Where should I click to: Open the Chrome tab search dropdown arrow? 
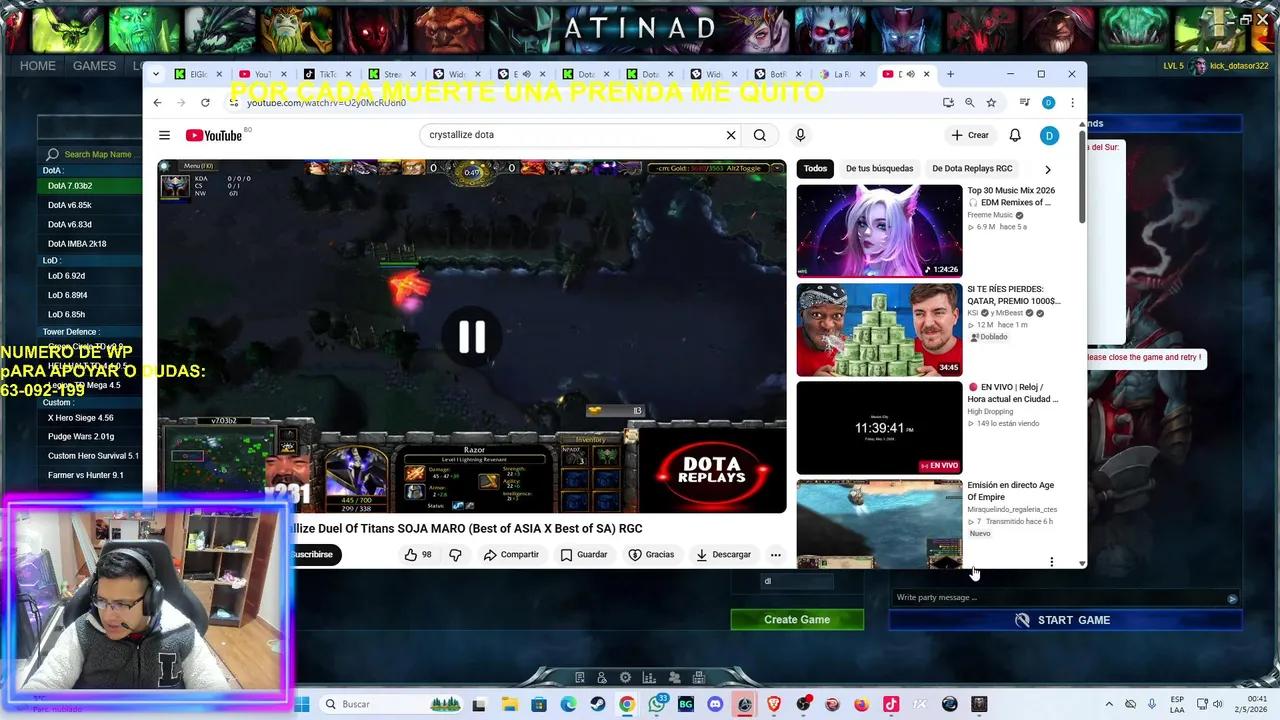[x=155, y=74]
